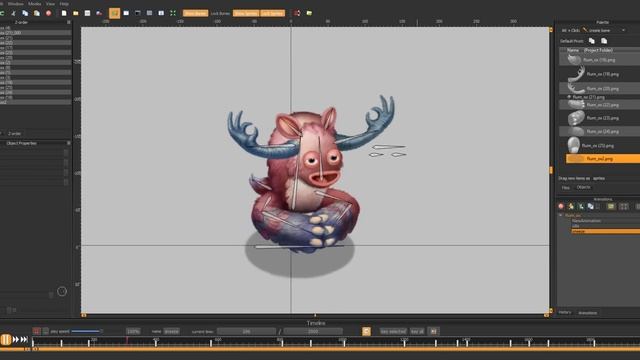Toggle the orange loop button on timeline
This screenshot has width=640, height=360.
point(367,331)
